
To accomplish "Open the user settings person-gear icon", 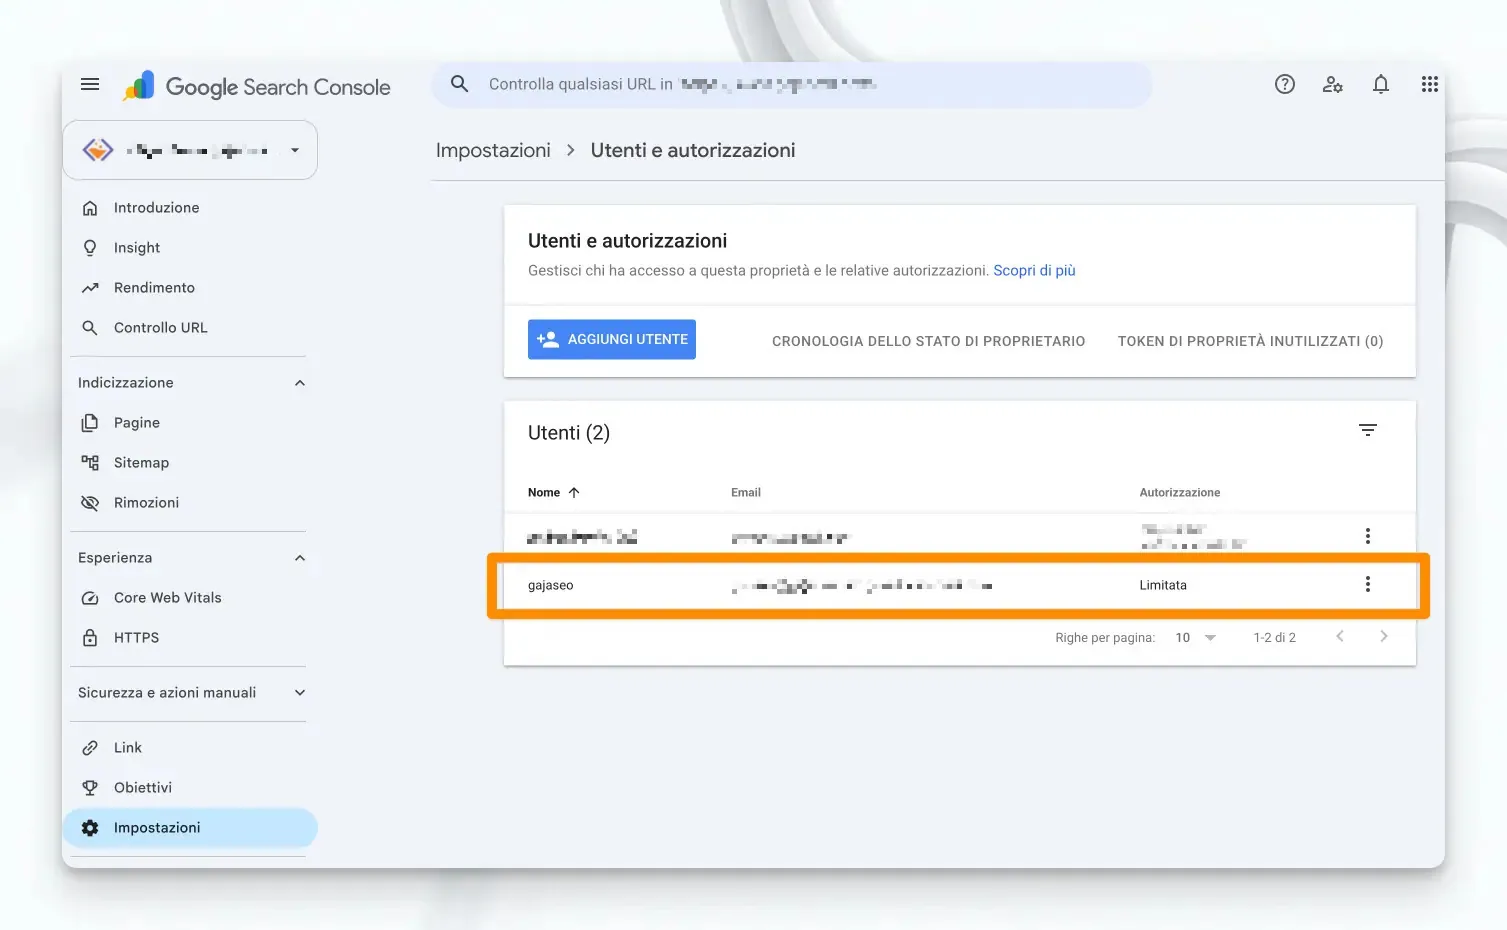I will 1332,84.
